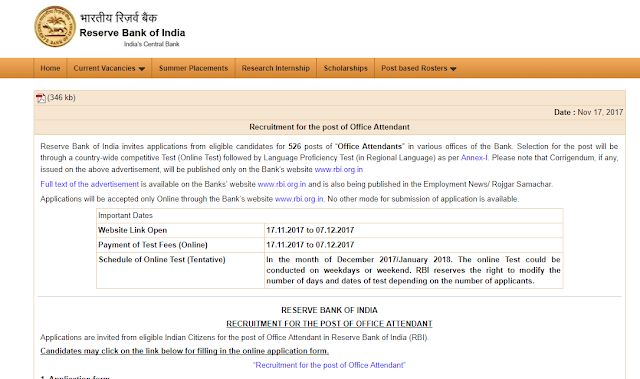Follow the Annex-I link
The height and width of the screenshot is (379, 640).
tap(474, 157)
